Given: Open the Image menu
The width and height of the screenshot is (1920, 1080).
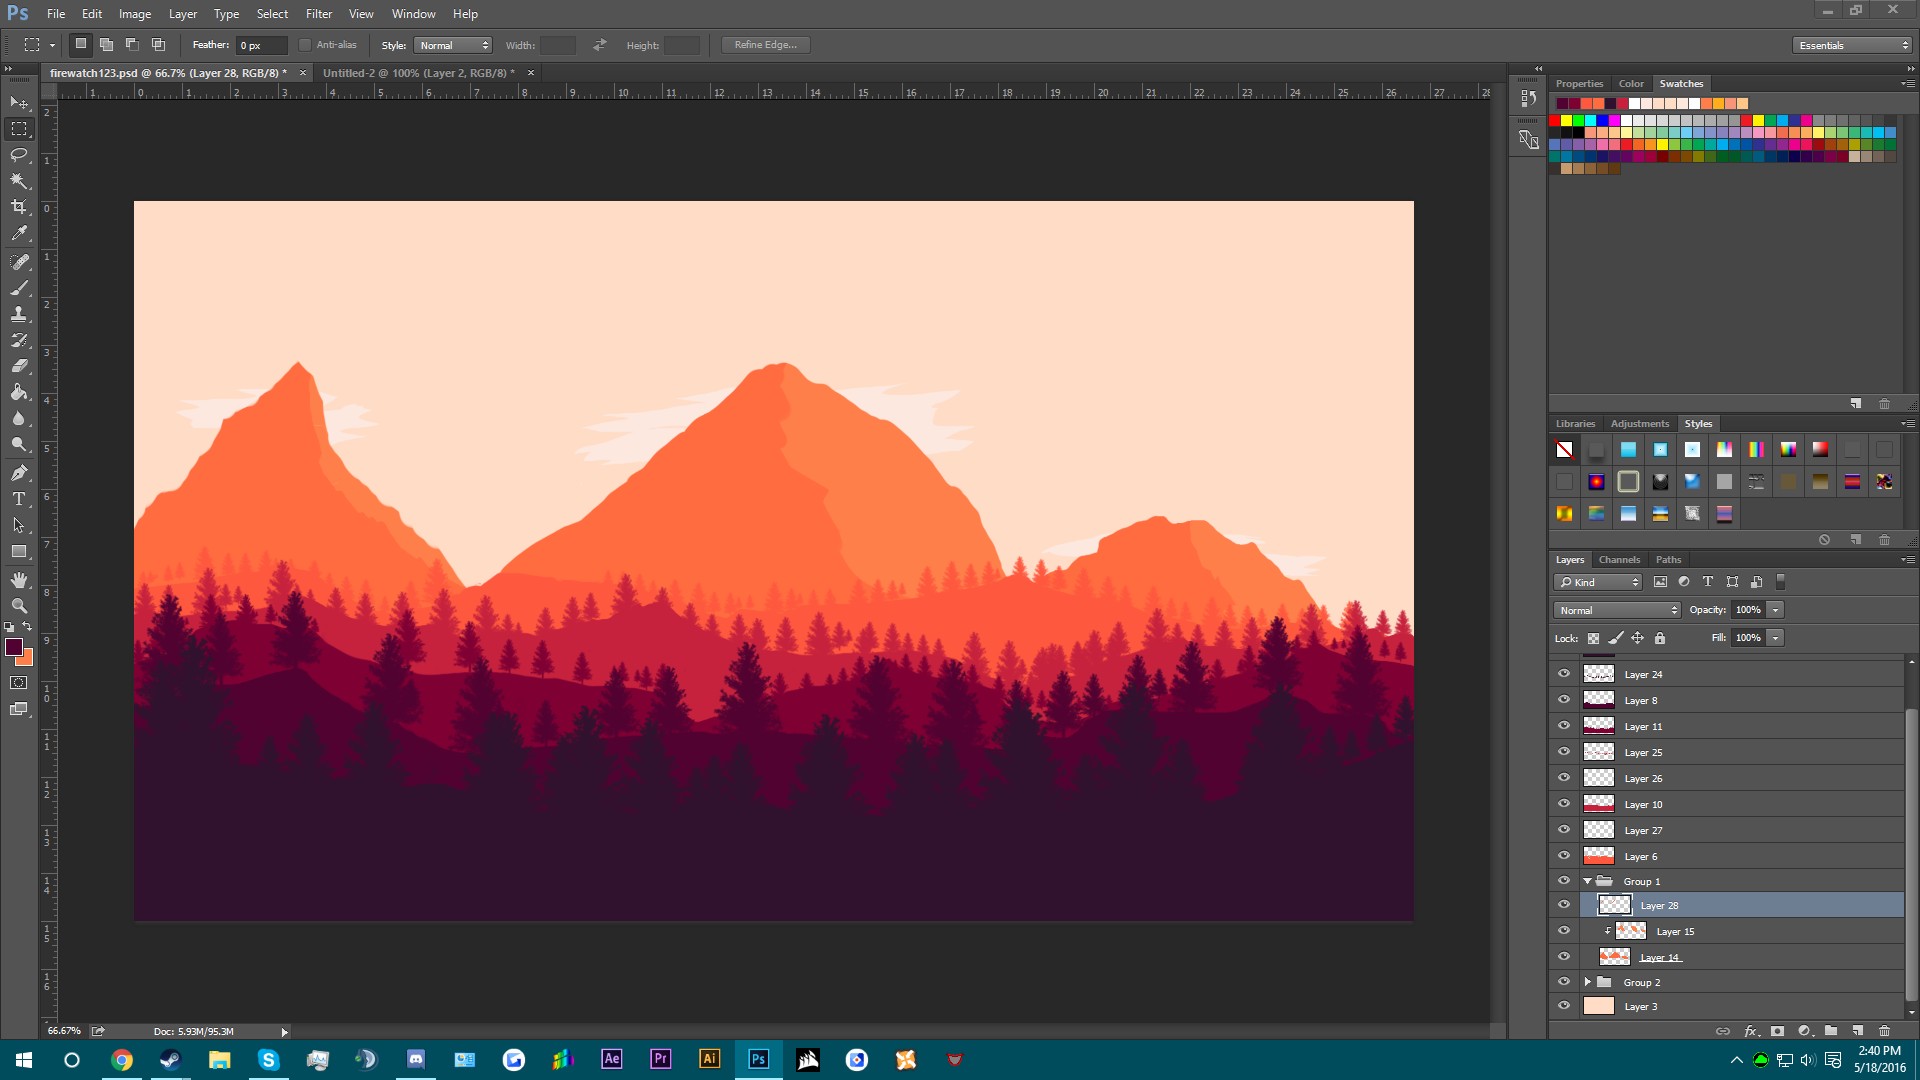Looking at the screenshot, I should (x=135, y=14).
